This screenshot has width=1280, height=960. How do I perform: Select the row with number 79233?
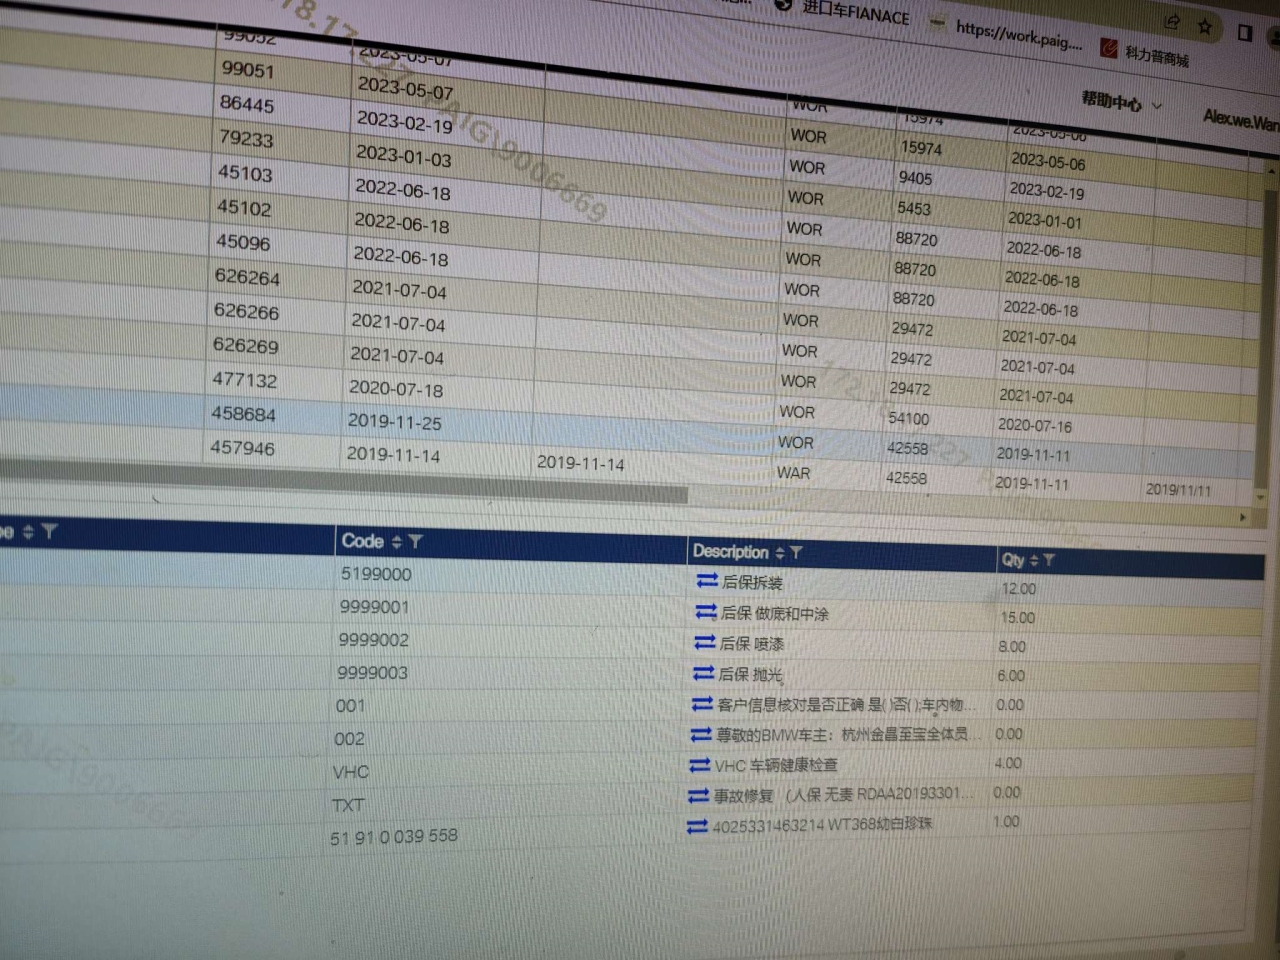pyautogui.click(x=246, y=139)
